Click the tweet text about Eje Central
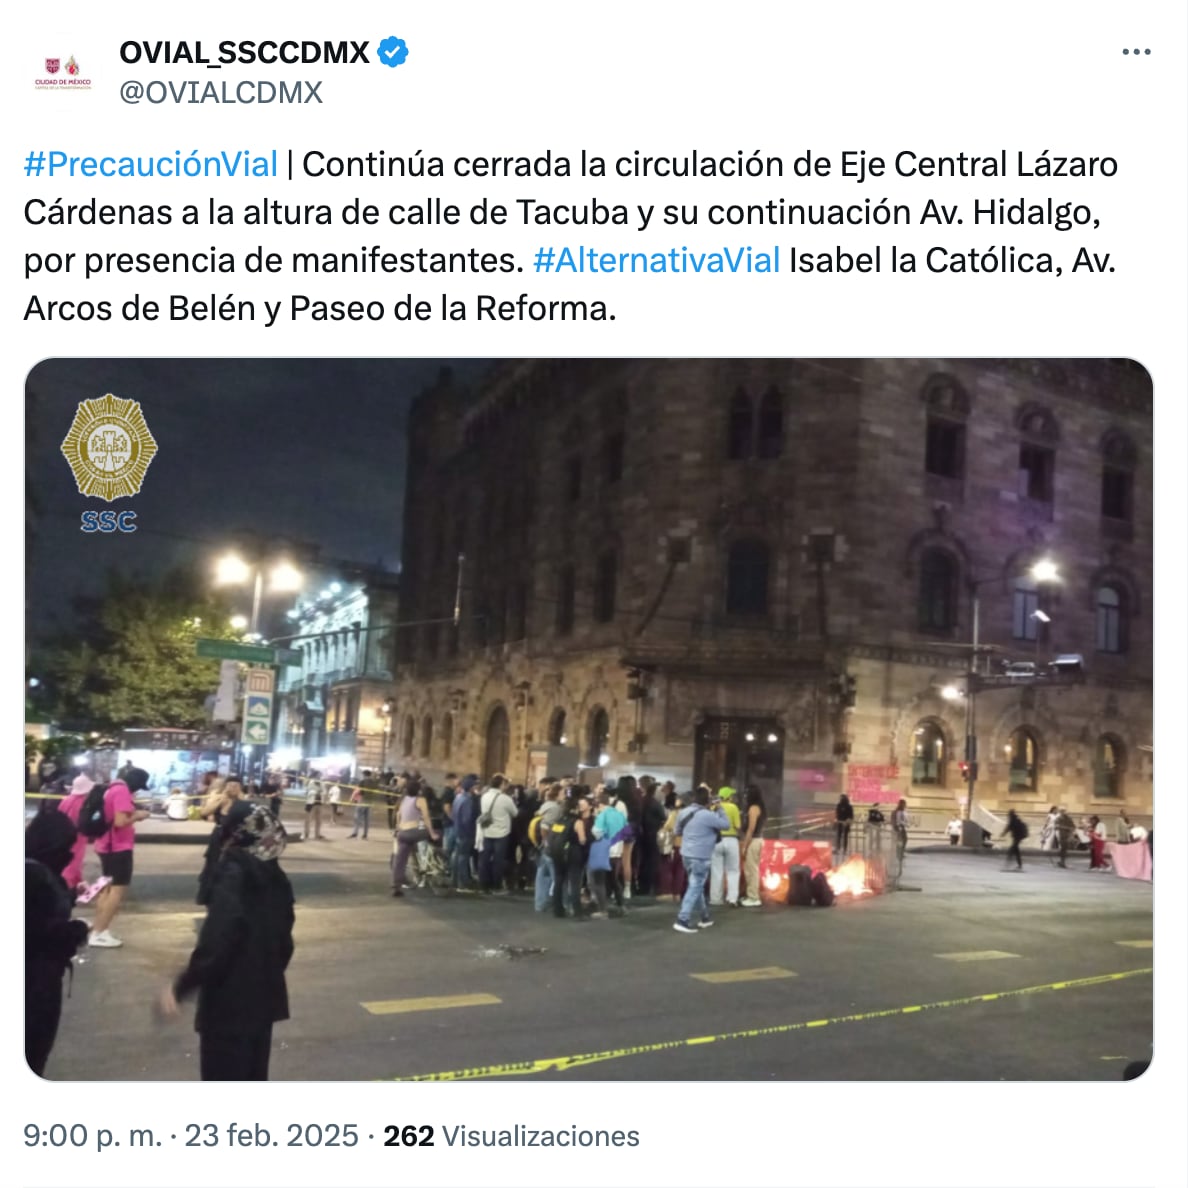1188x1188 pixels. (571, 236)
